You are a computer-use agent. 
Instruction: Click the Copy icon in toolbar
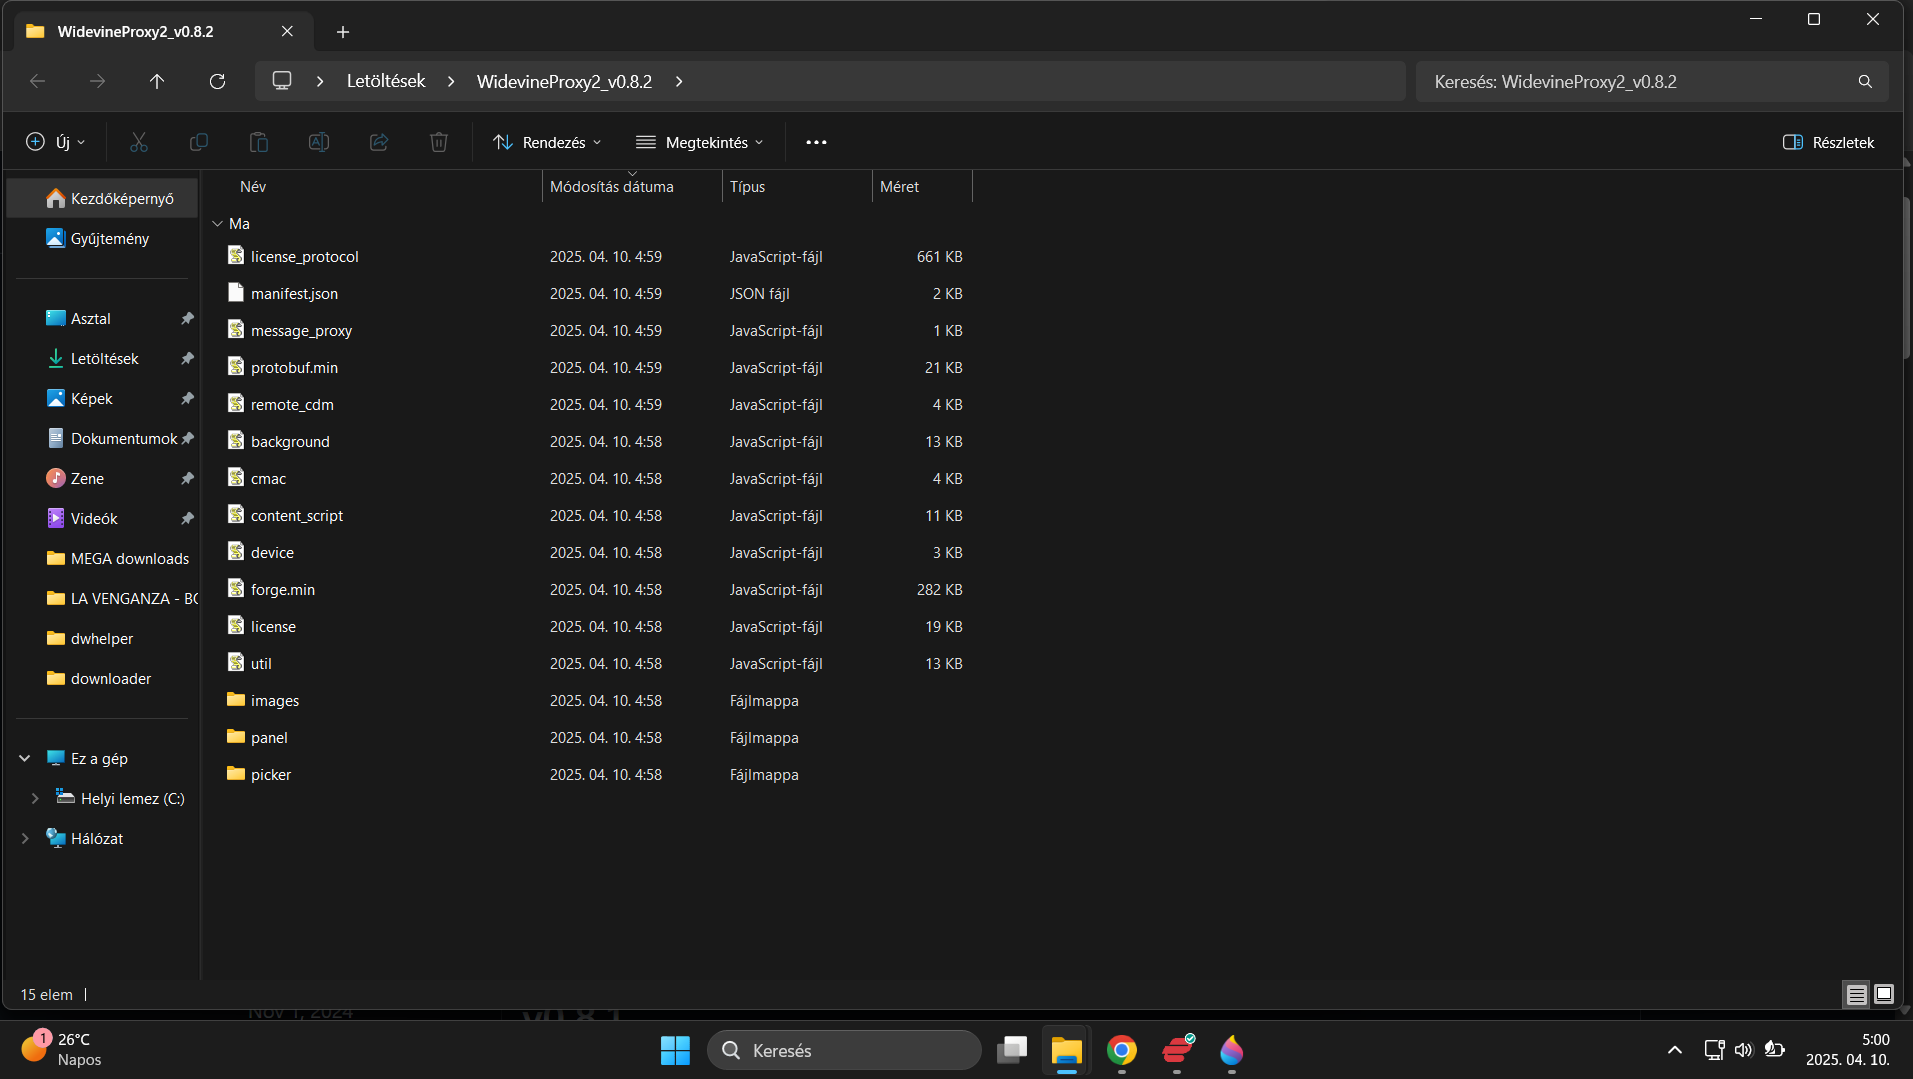click(x=199, y=142)
